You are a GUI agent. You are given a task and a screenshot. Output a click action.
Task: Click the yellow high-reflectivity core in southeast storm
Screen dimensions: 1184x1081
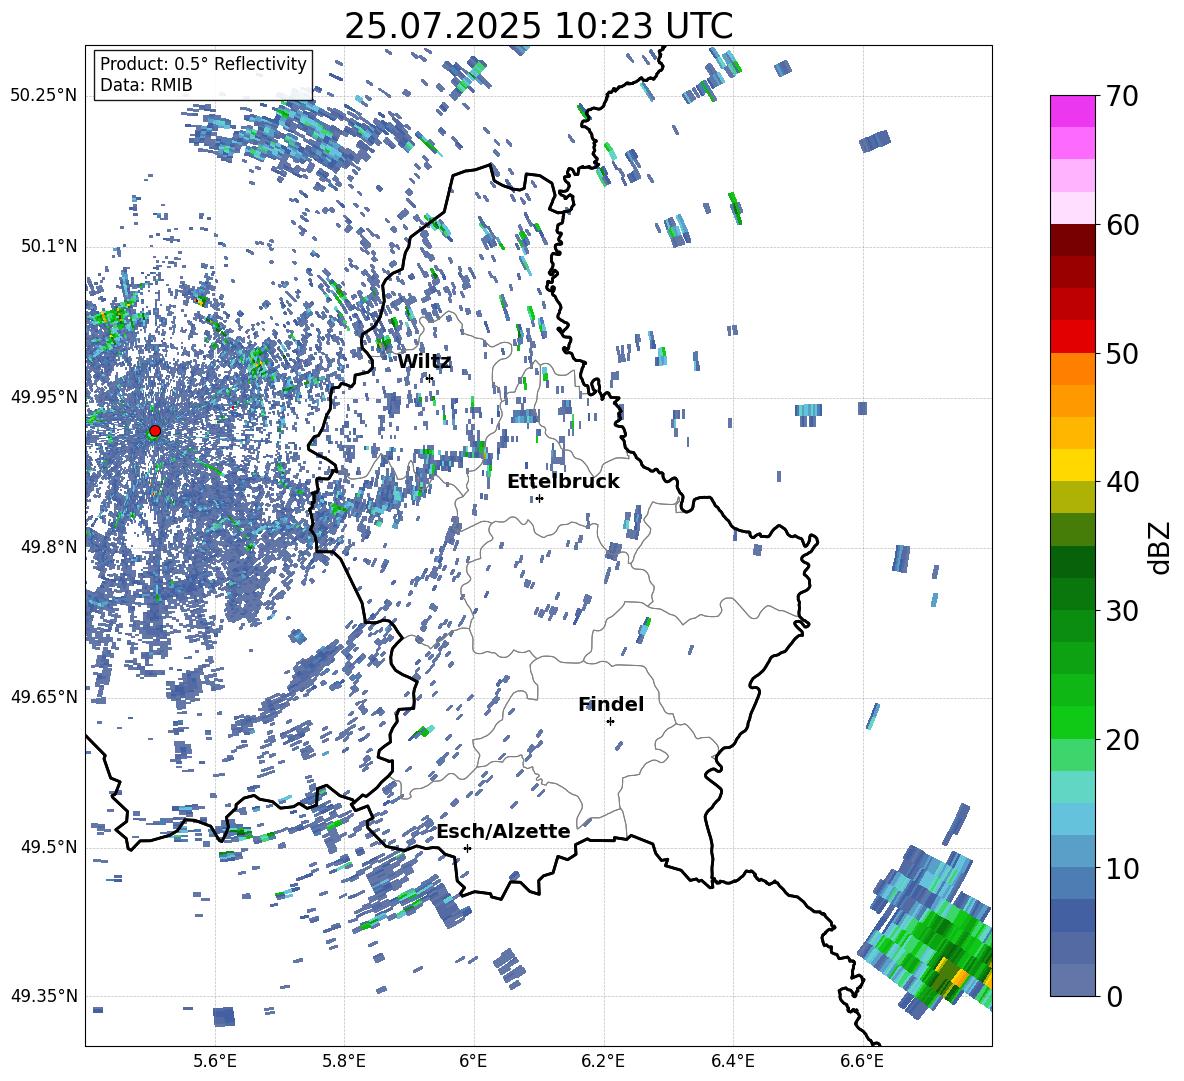pos(958,976)
